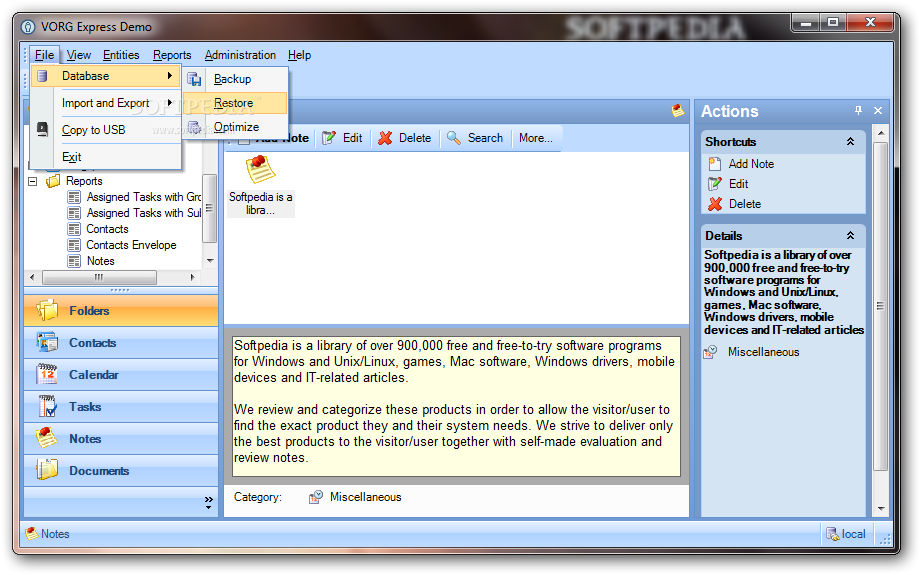Click the Documents folder navigation icon
This screenshot has width=921, height=575.
[47, 470]
